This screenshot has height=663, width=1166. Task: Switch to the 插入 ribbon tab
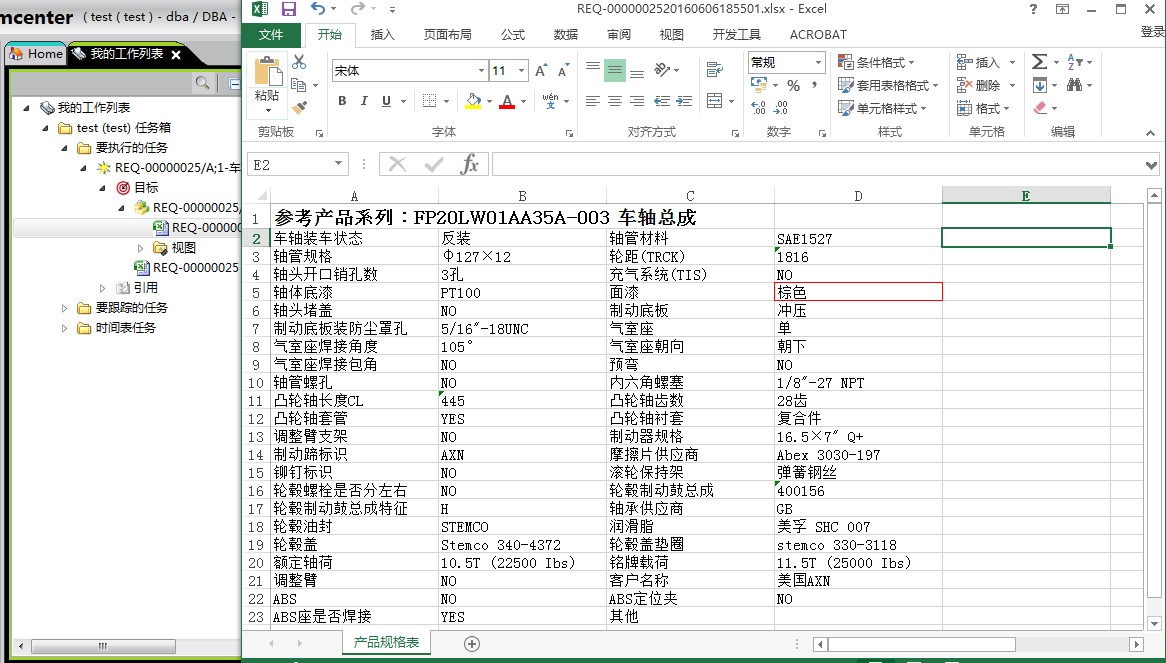383,35
